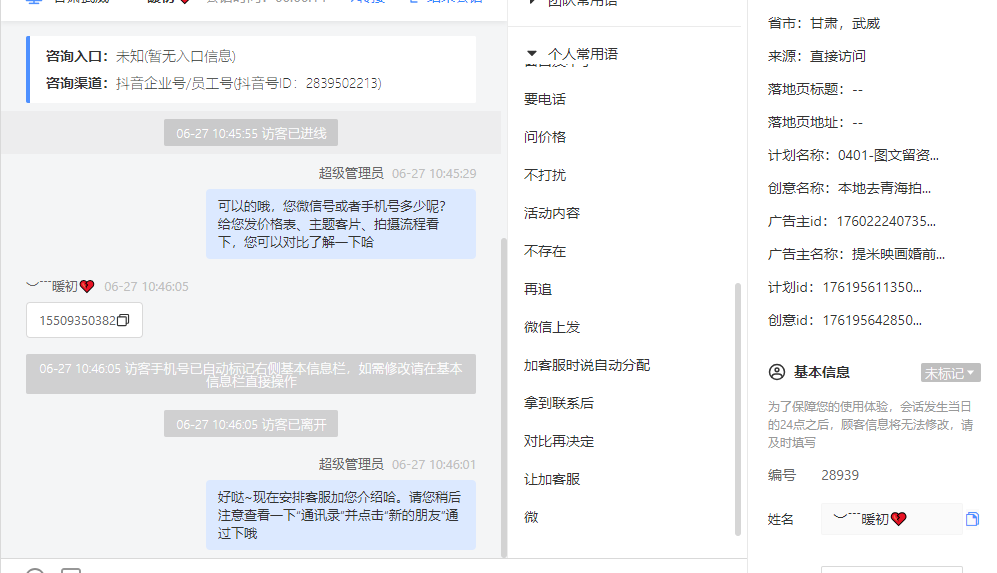Click the 省市 甘肃，武威 text
Viewport: 997px width, 573px height.
pyautogui.click(x=823, y=24)
